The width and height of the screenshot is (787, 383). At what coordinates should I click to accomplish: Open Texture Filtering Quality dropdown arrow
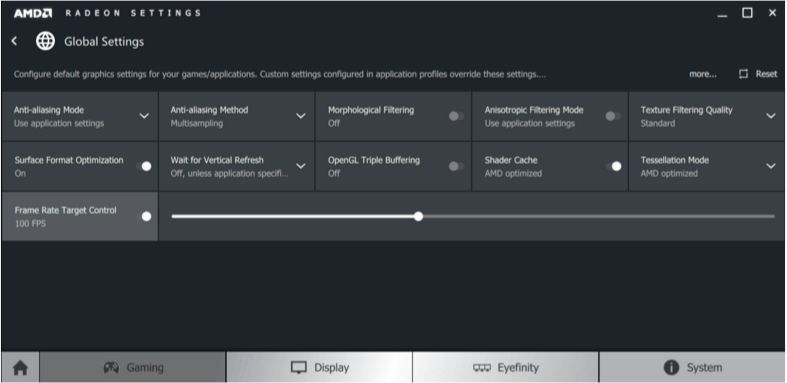point(771,116)
